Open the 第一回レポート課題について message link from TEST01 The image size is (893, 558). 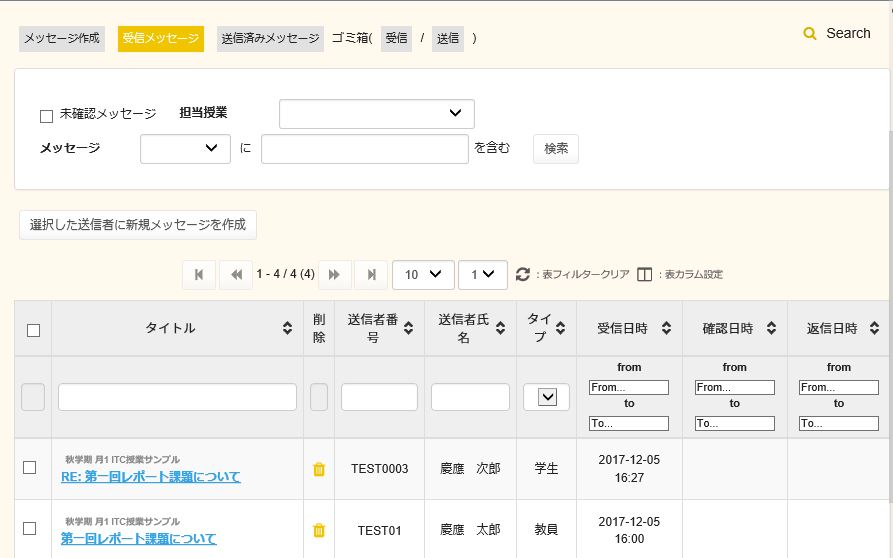138,538
